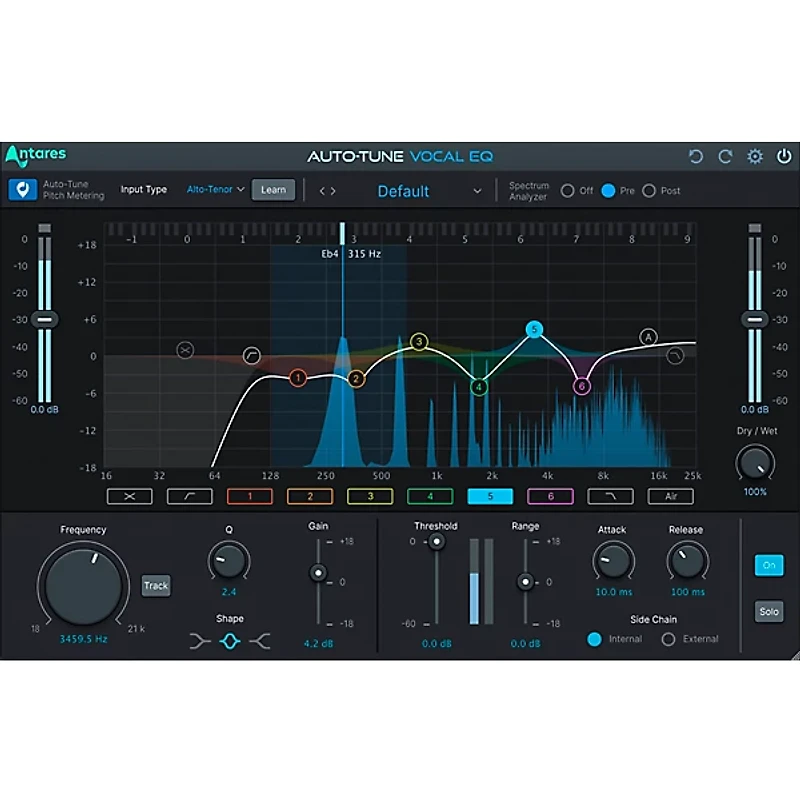Viewport: 800px width, 800px height.
Task: Click the settings gear in the title bar
Action: 756,156
